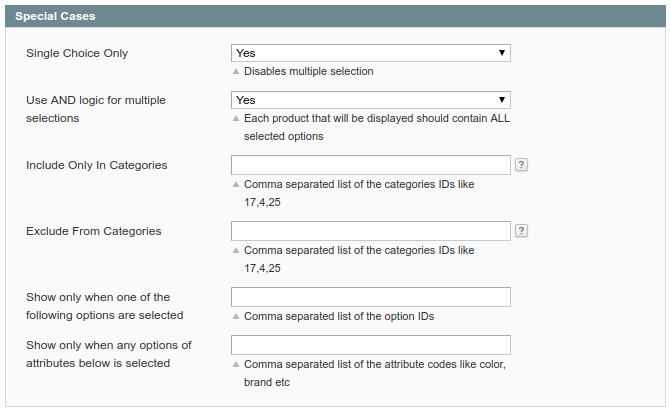
Task: Click the Single Choice Only label
Action: click(77, 53)
